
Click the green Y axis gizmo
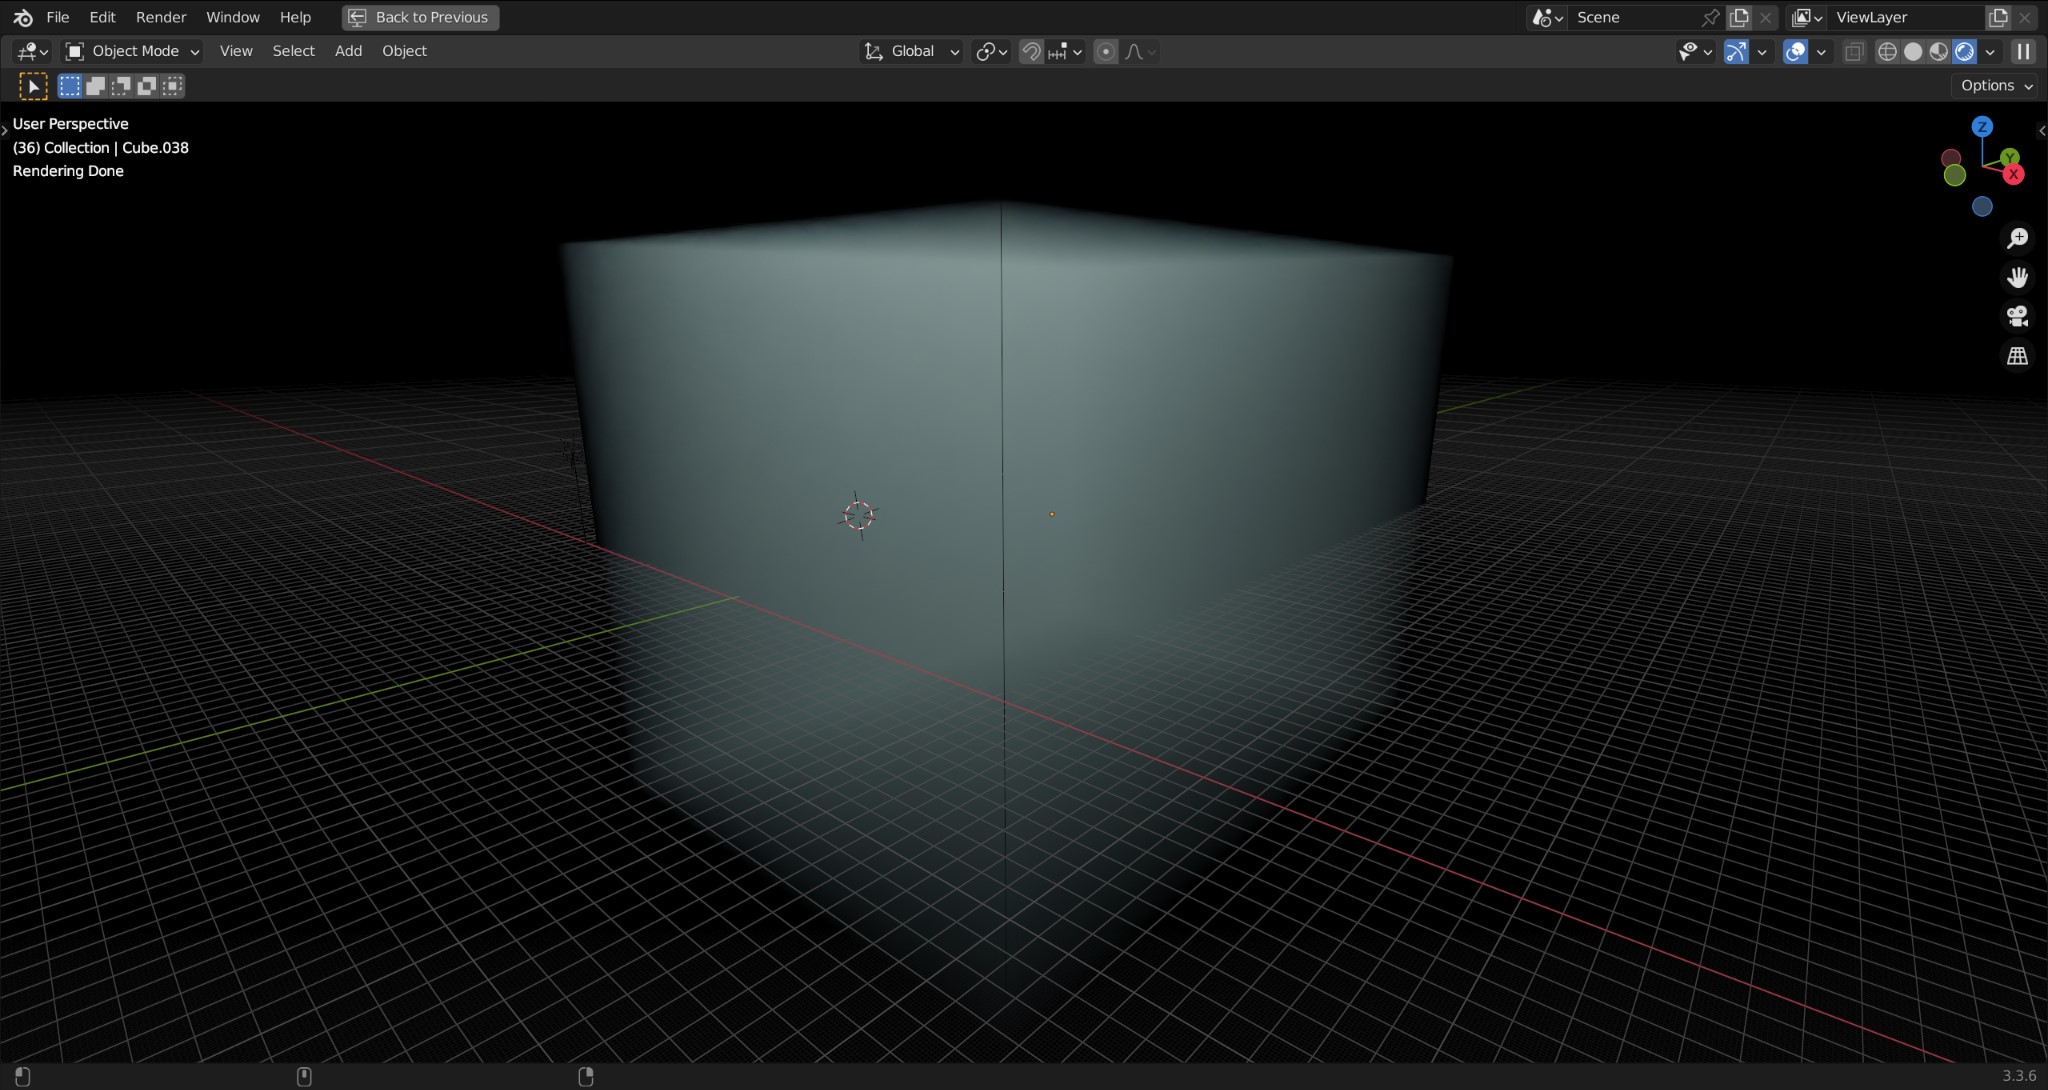point(2010,157)
